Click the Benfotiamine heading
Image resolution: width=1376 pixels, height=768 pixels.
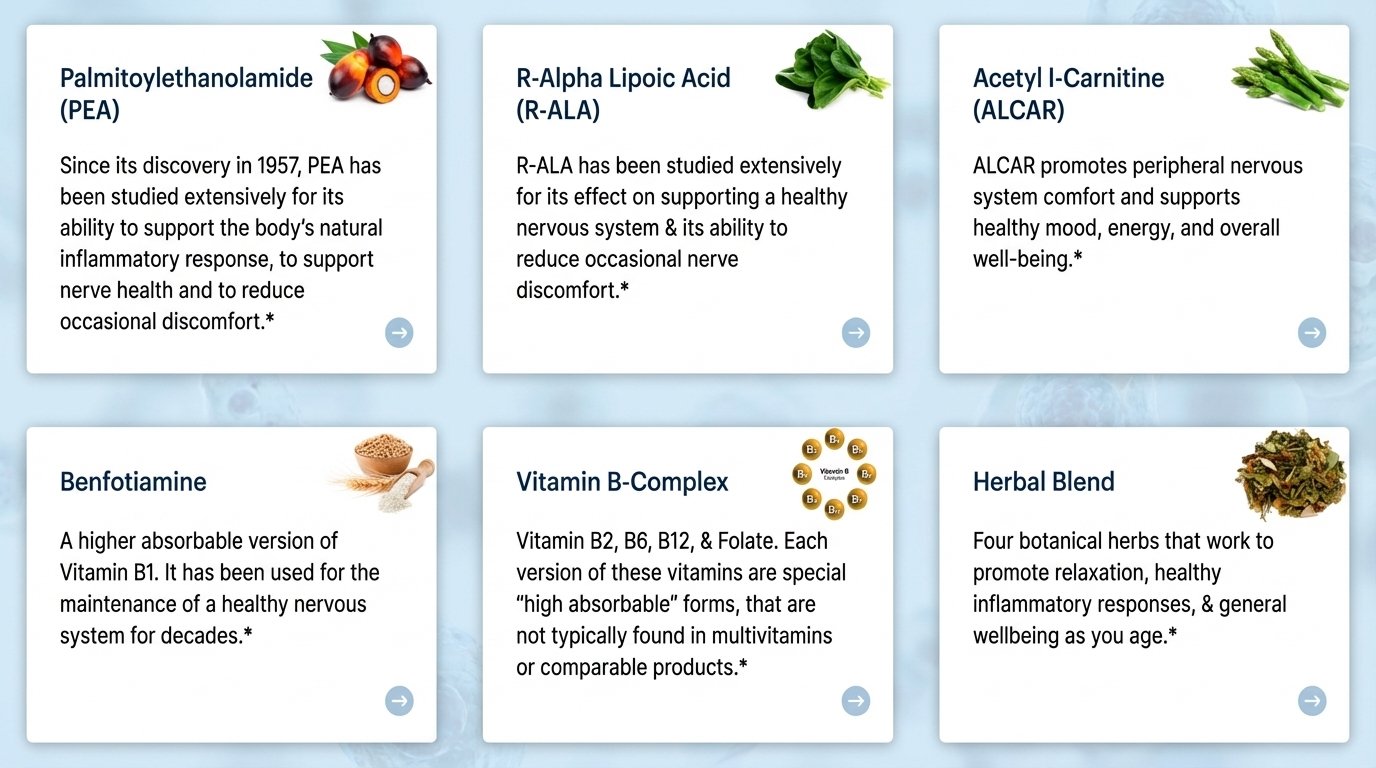pyautogui.click(x=133, y=482)
